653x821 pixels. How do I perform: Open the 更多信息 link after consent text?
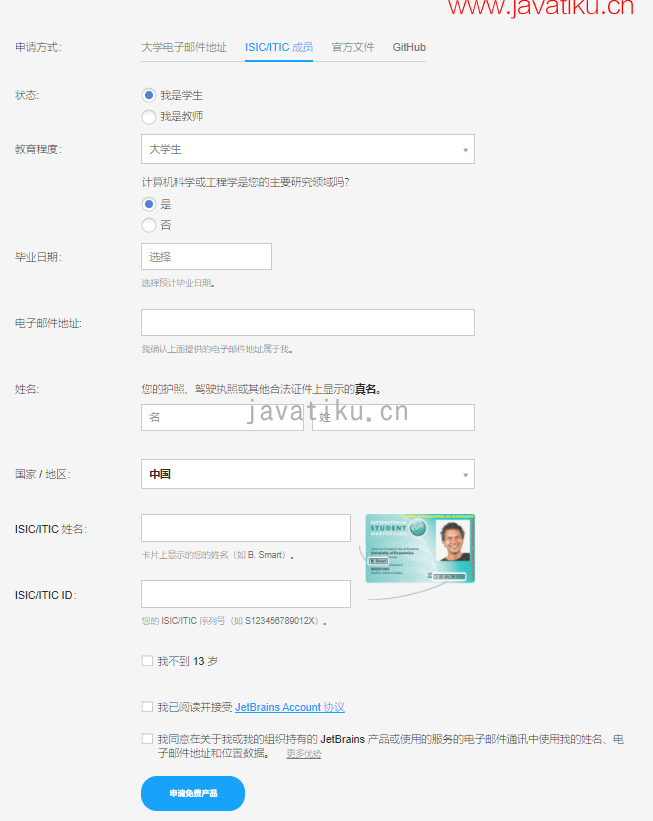pyautogui.click(x=304, y=753)
